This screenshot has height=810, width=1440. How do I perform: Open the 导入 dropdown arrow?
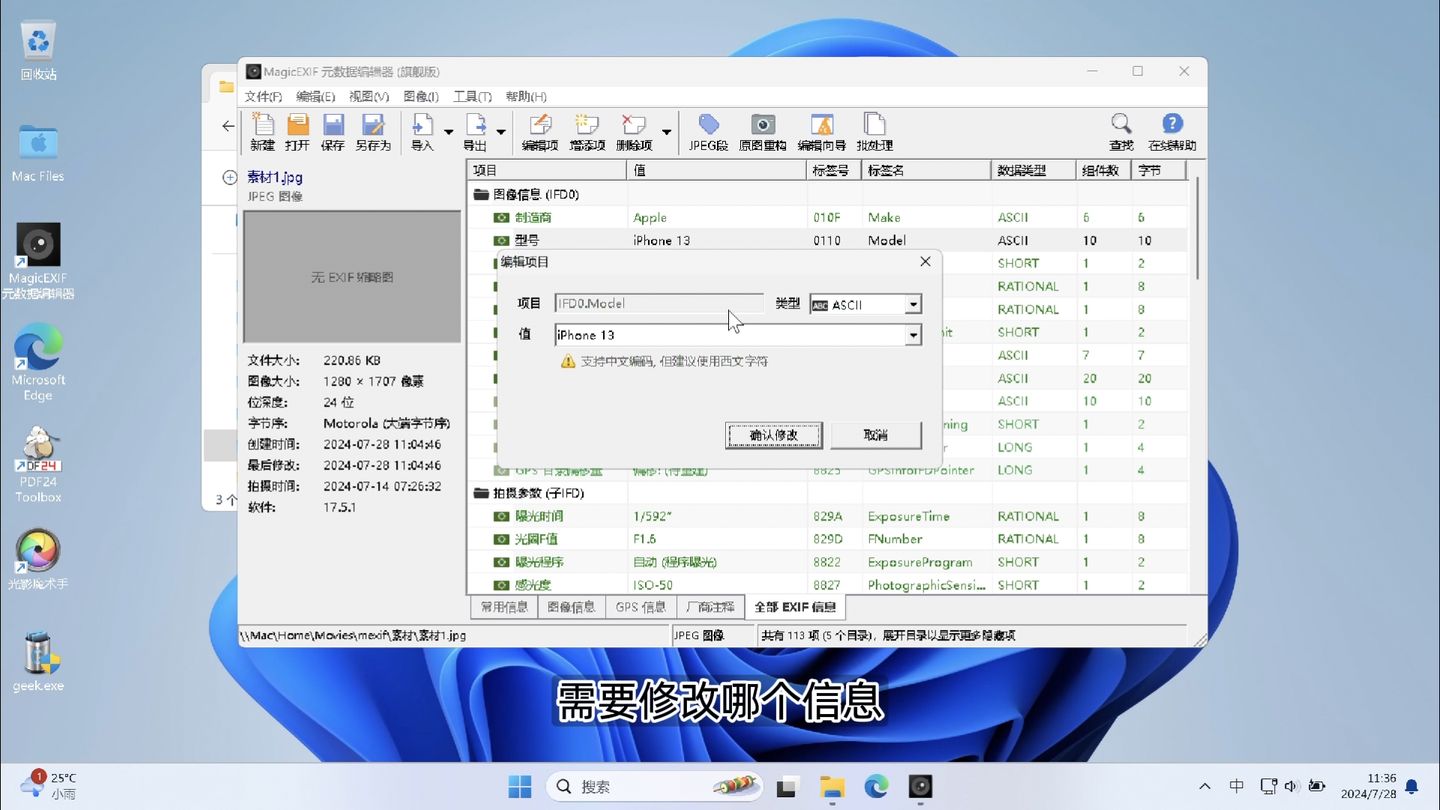coord(449,132)
